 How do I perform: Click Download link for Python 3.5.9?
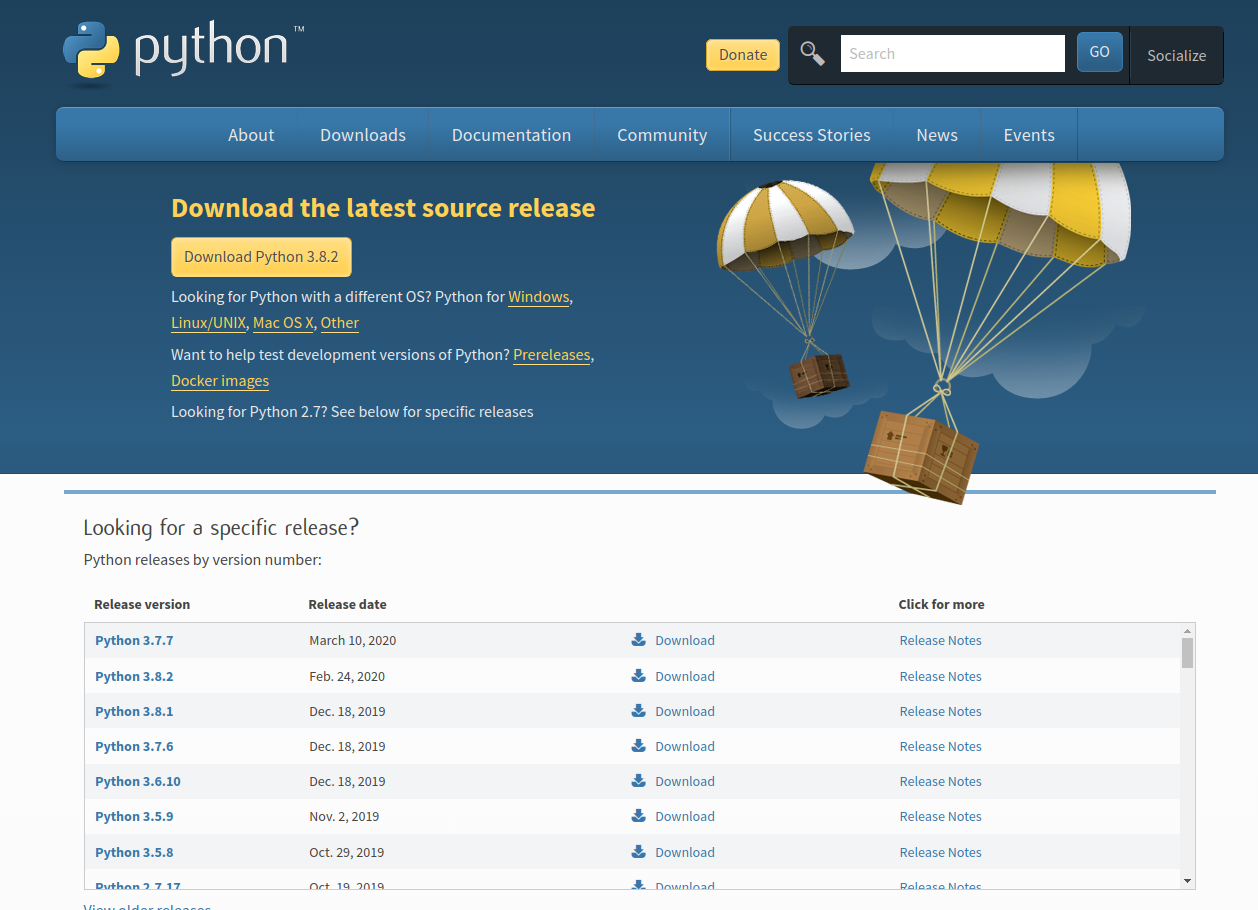[685, 816]
